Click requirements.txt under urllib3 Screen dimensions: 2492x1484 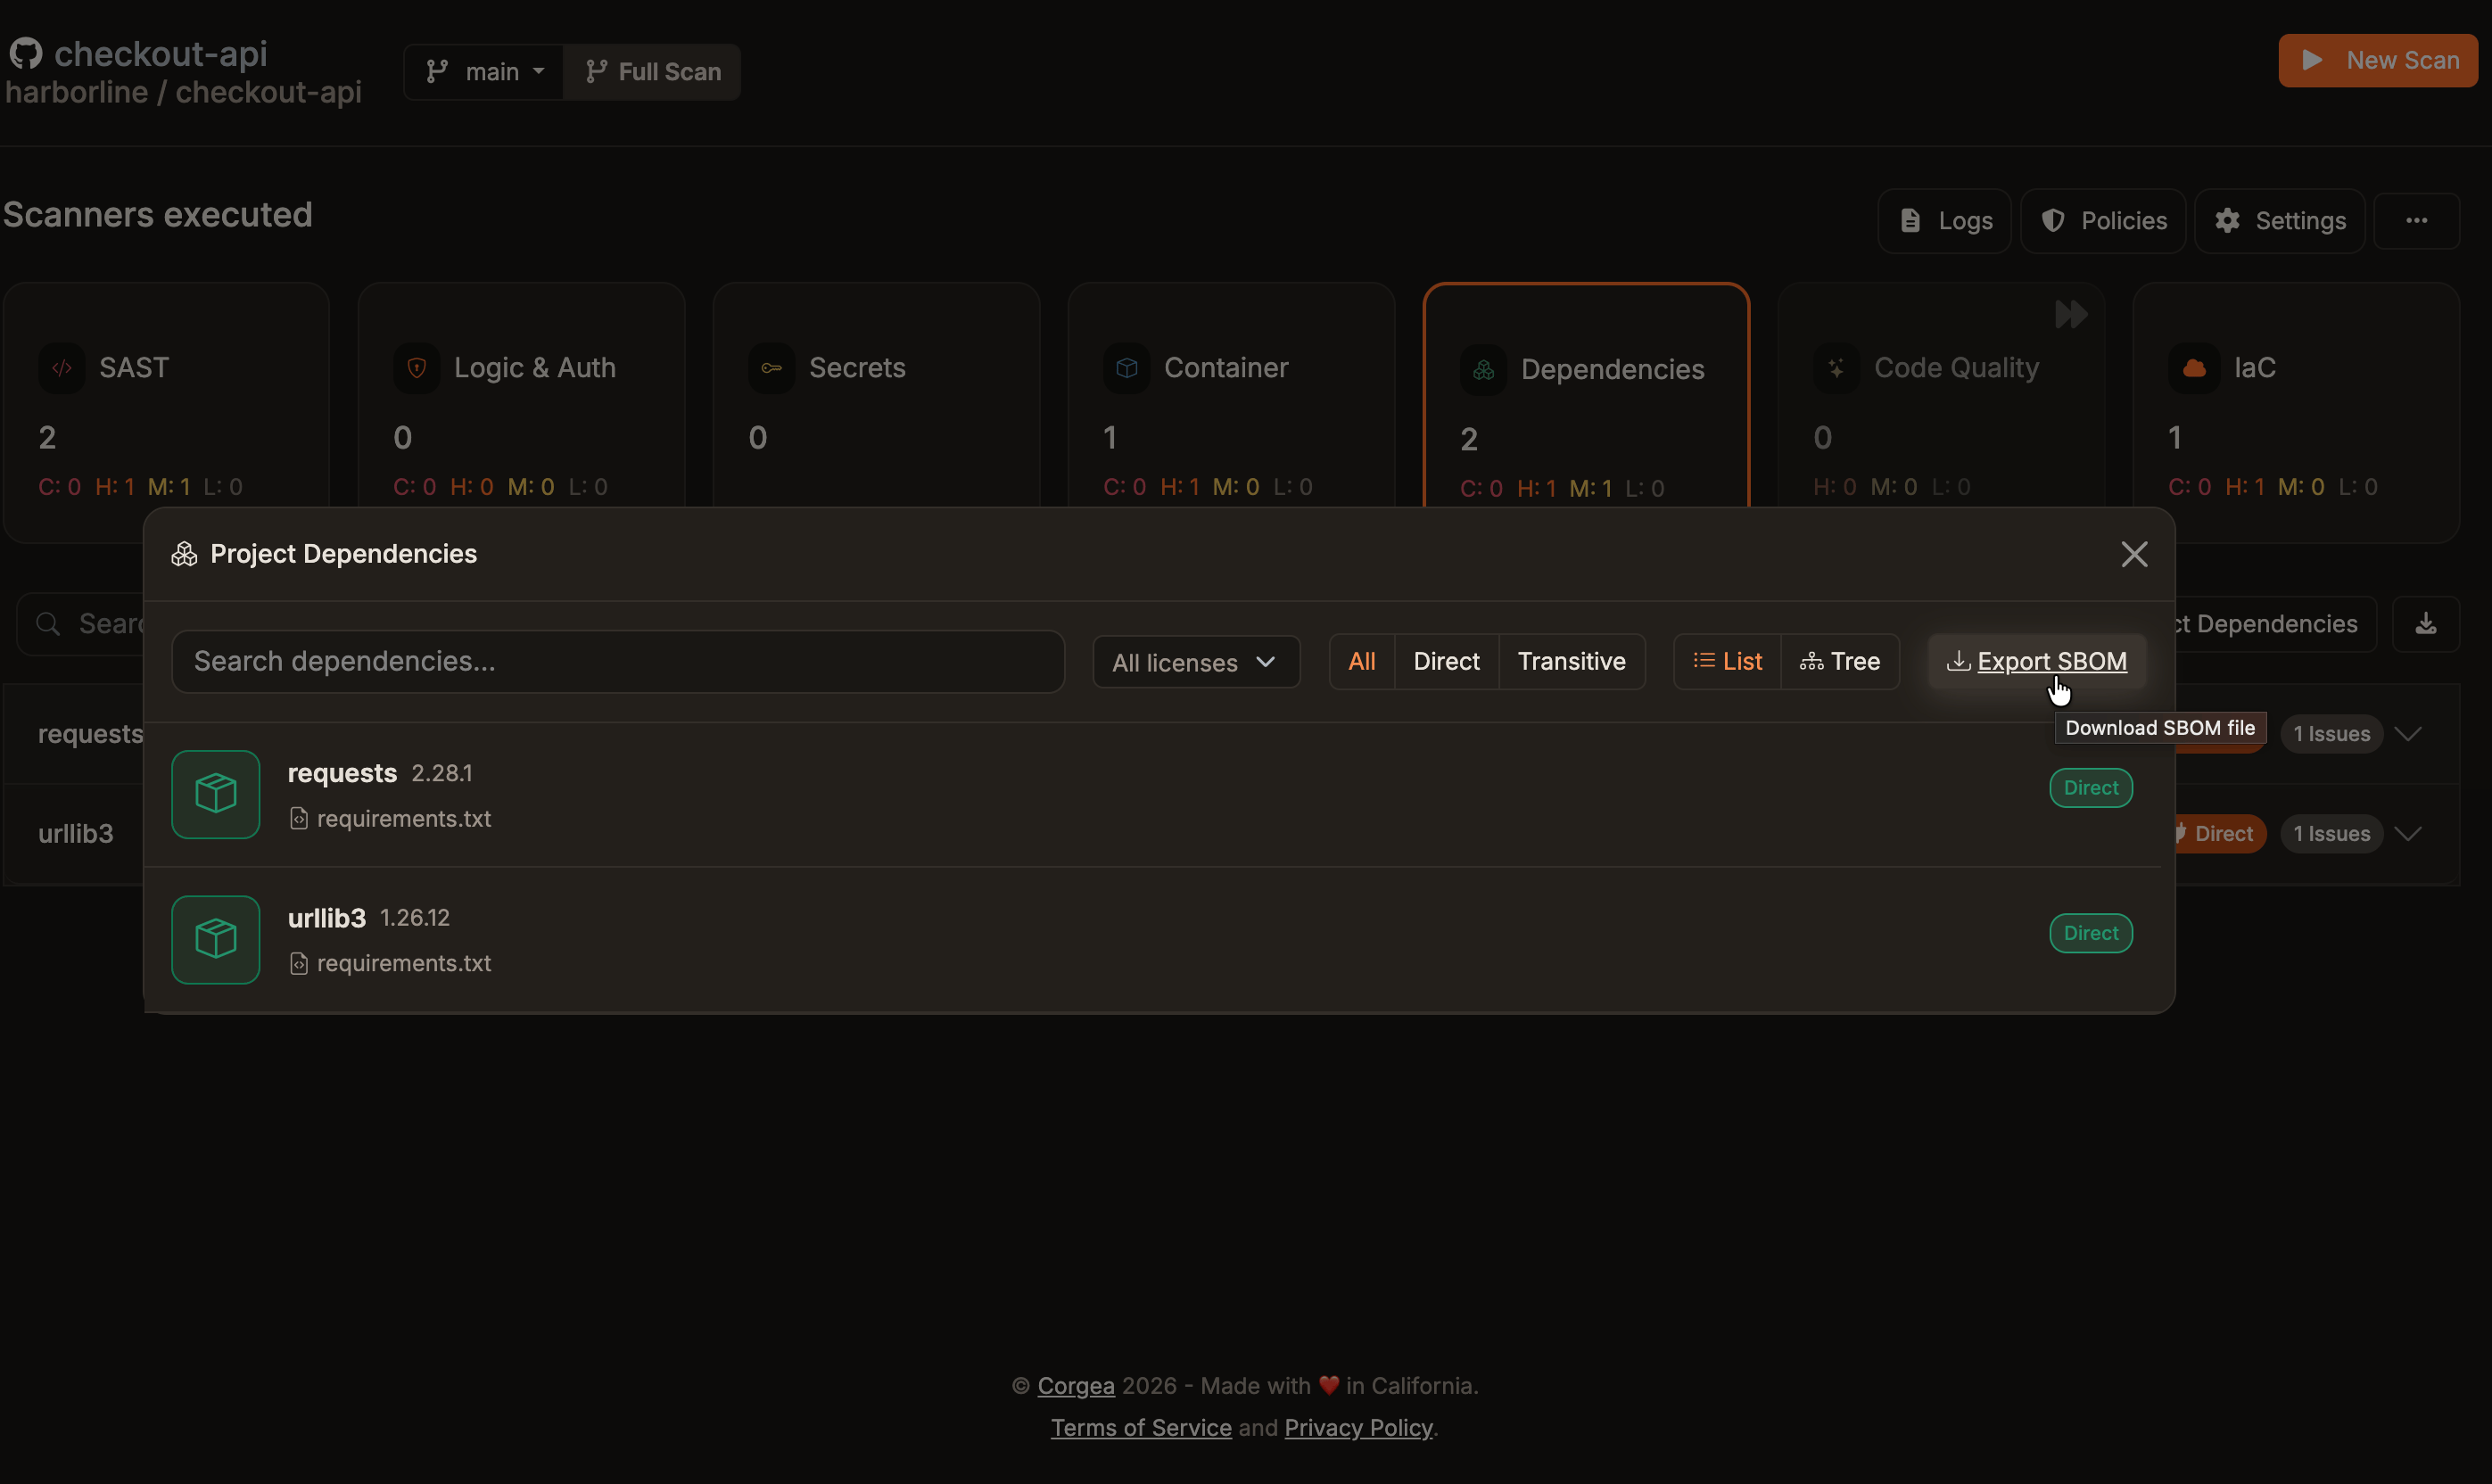pos(404,963)
